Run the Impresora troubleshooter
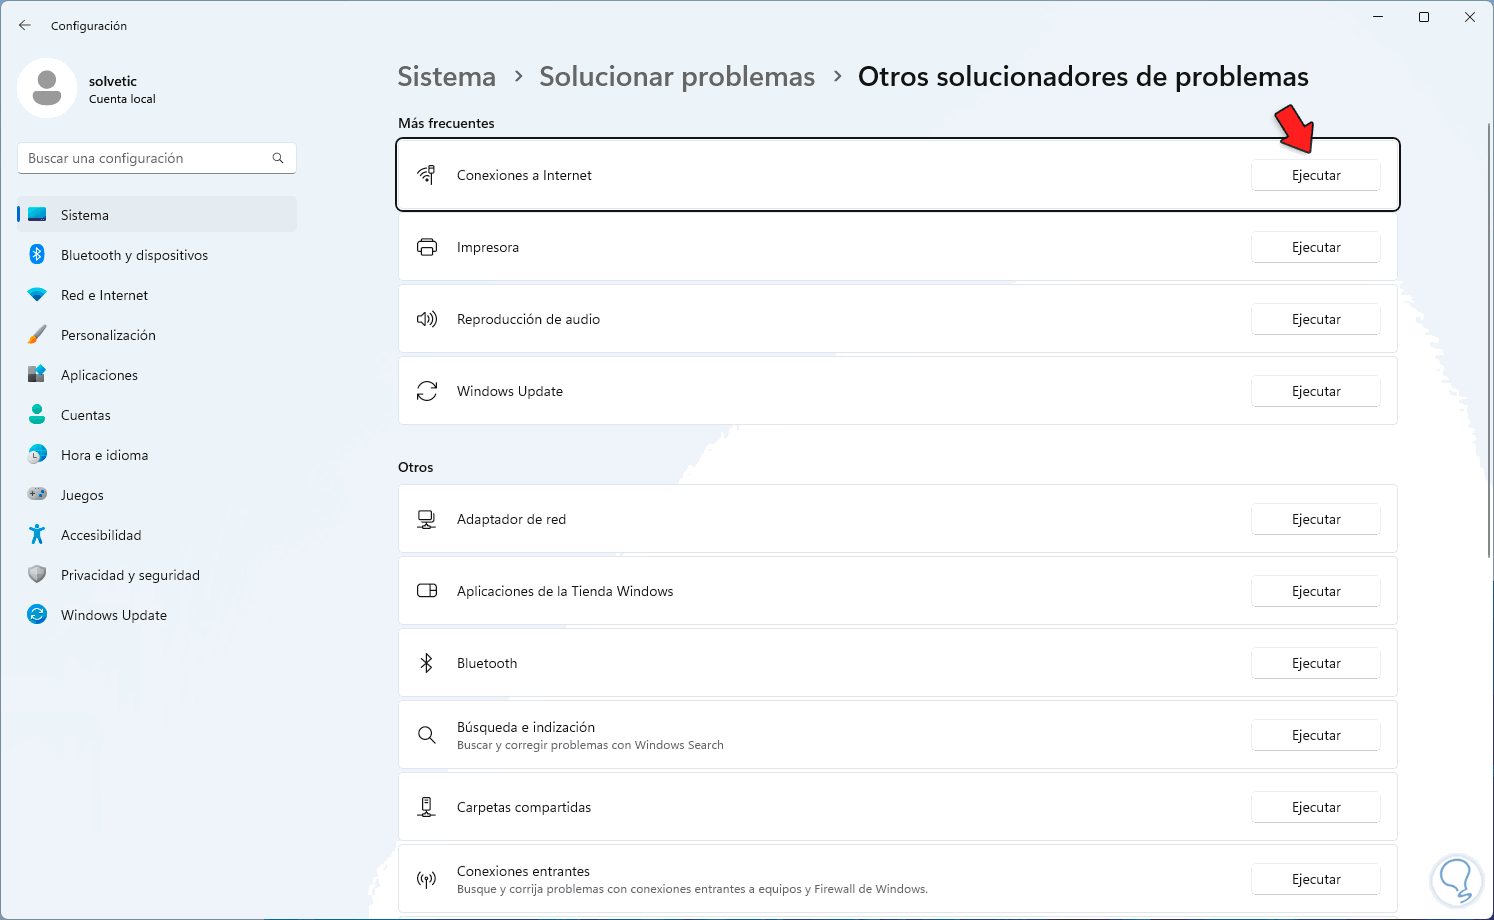Image resolution: width=1494 pixels, height=920 pixels. [x=1315, y=247]
